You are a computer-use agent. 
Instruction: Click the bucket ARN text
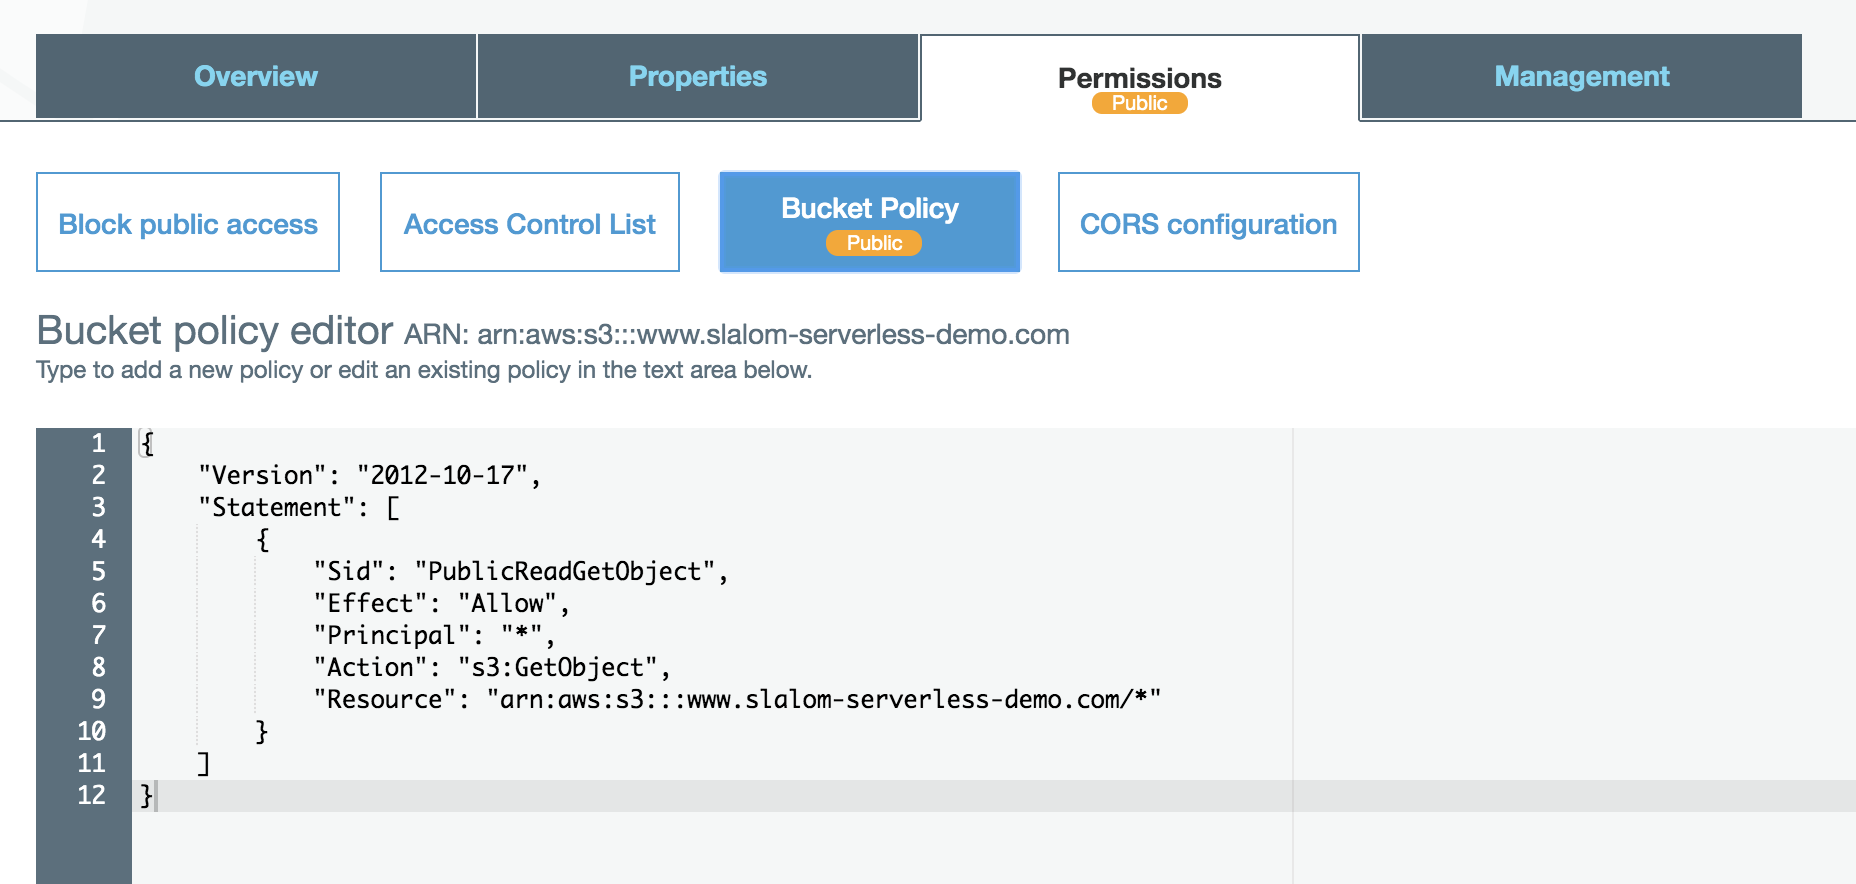pos(773,335)
